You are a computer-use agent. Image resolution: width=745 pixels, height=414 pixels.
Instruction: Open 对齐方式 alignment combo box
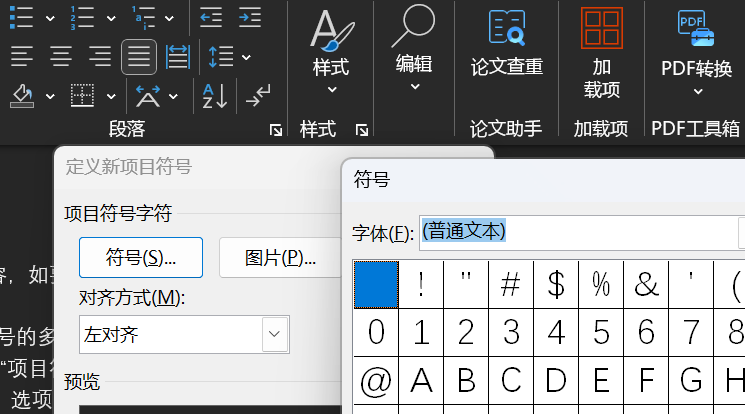[x=184, y=335]
